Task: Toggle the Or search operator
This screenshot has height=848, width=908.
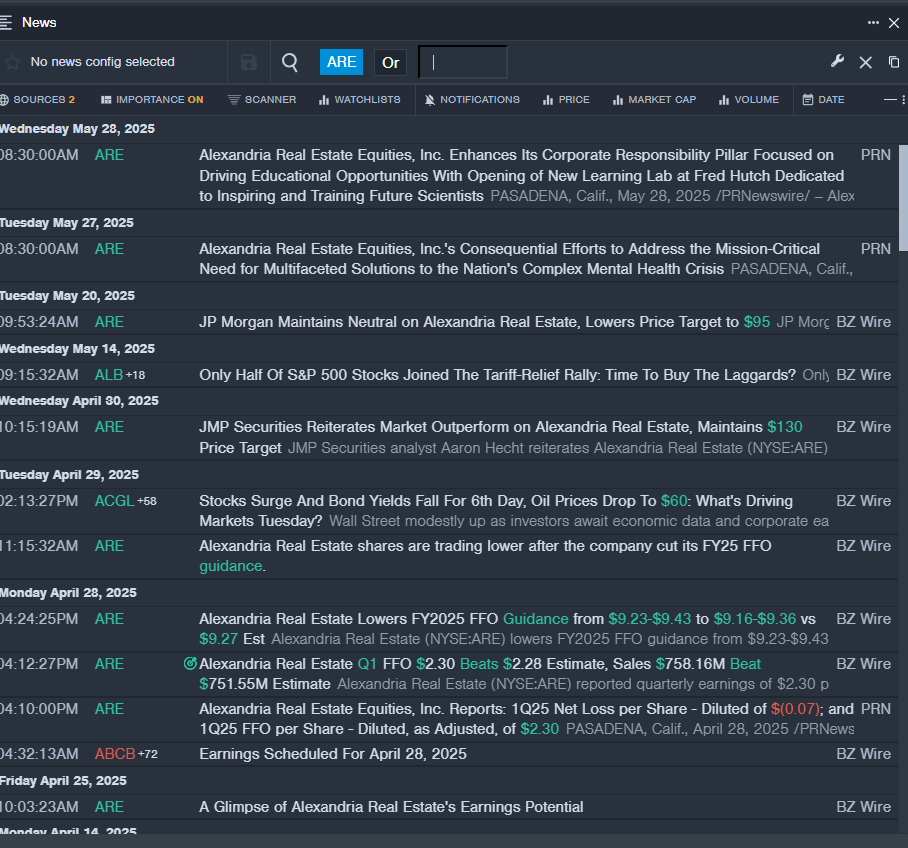Action: point(390,63)
